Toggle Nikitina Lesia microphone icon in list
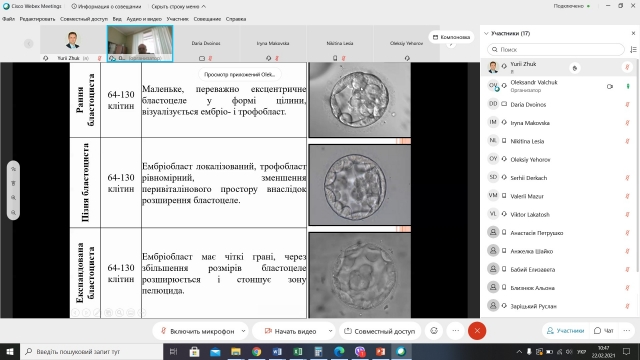This screenshot has height=360, width=640. point(627,141)
